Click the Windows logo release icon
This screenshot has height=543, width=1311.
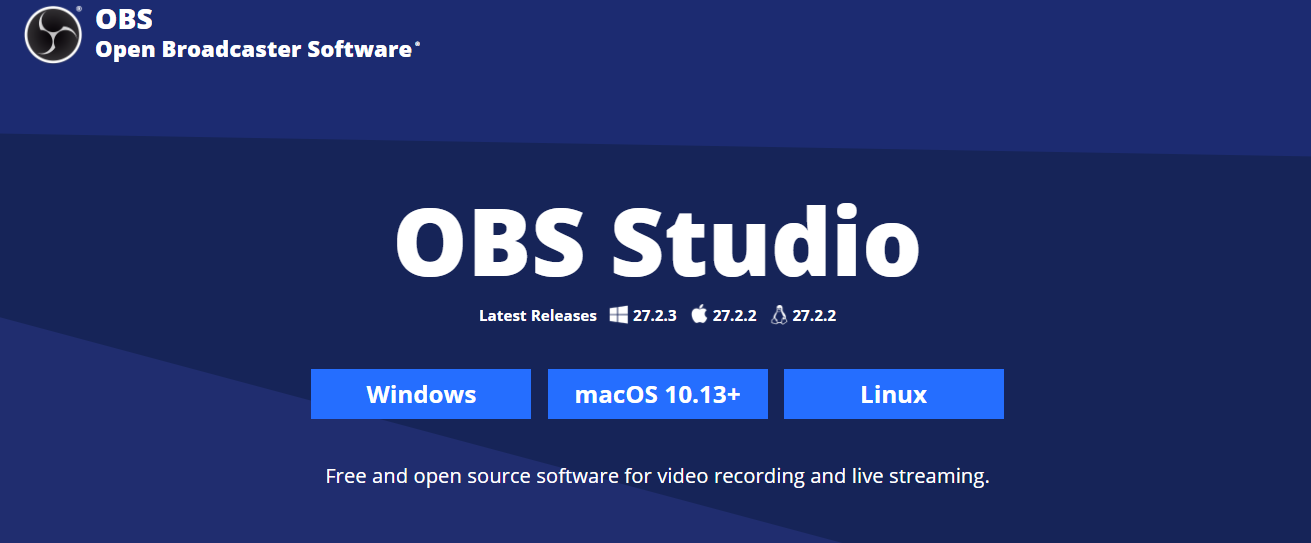pos(619,315)
